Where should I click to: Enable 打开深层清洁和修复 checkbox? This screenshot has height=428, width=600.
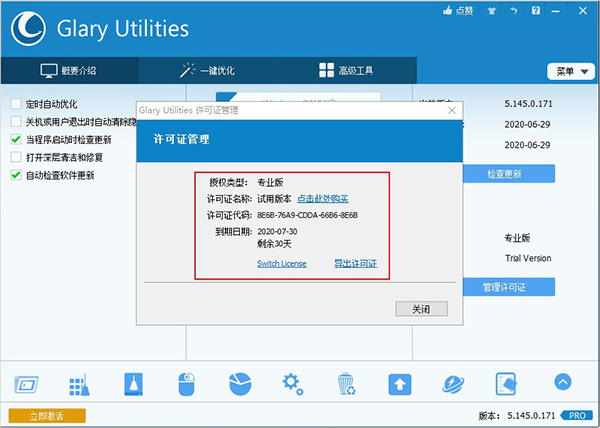coord(16,157)
